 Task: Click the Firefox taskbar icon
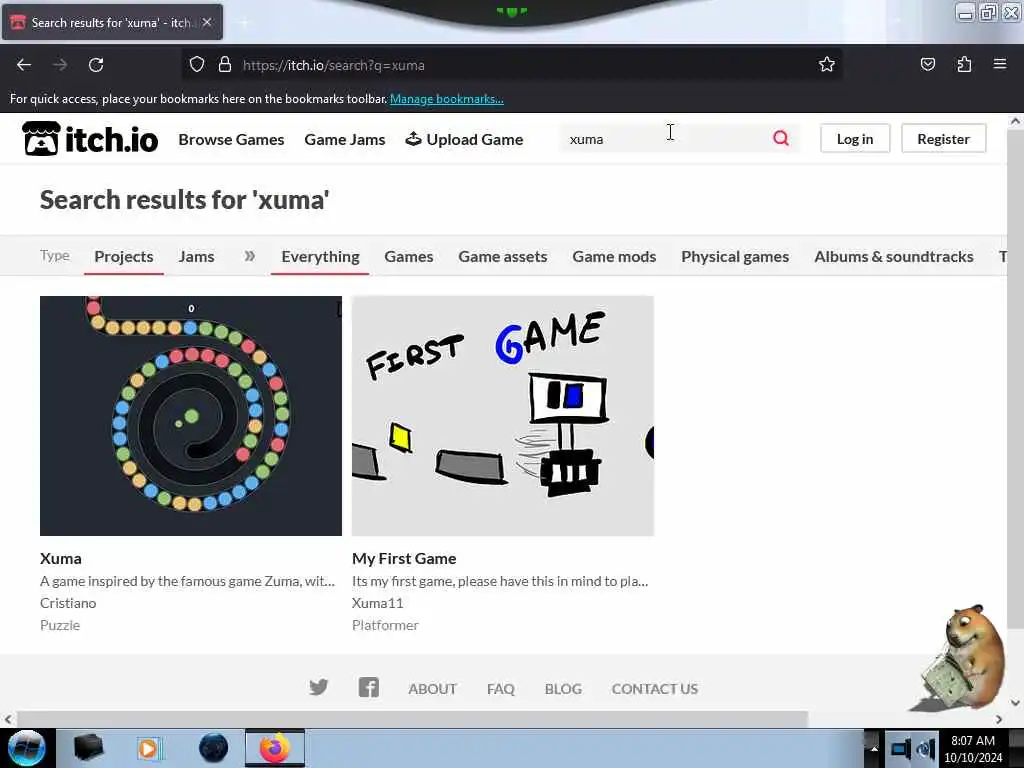(275, 748)
